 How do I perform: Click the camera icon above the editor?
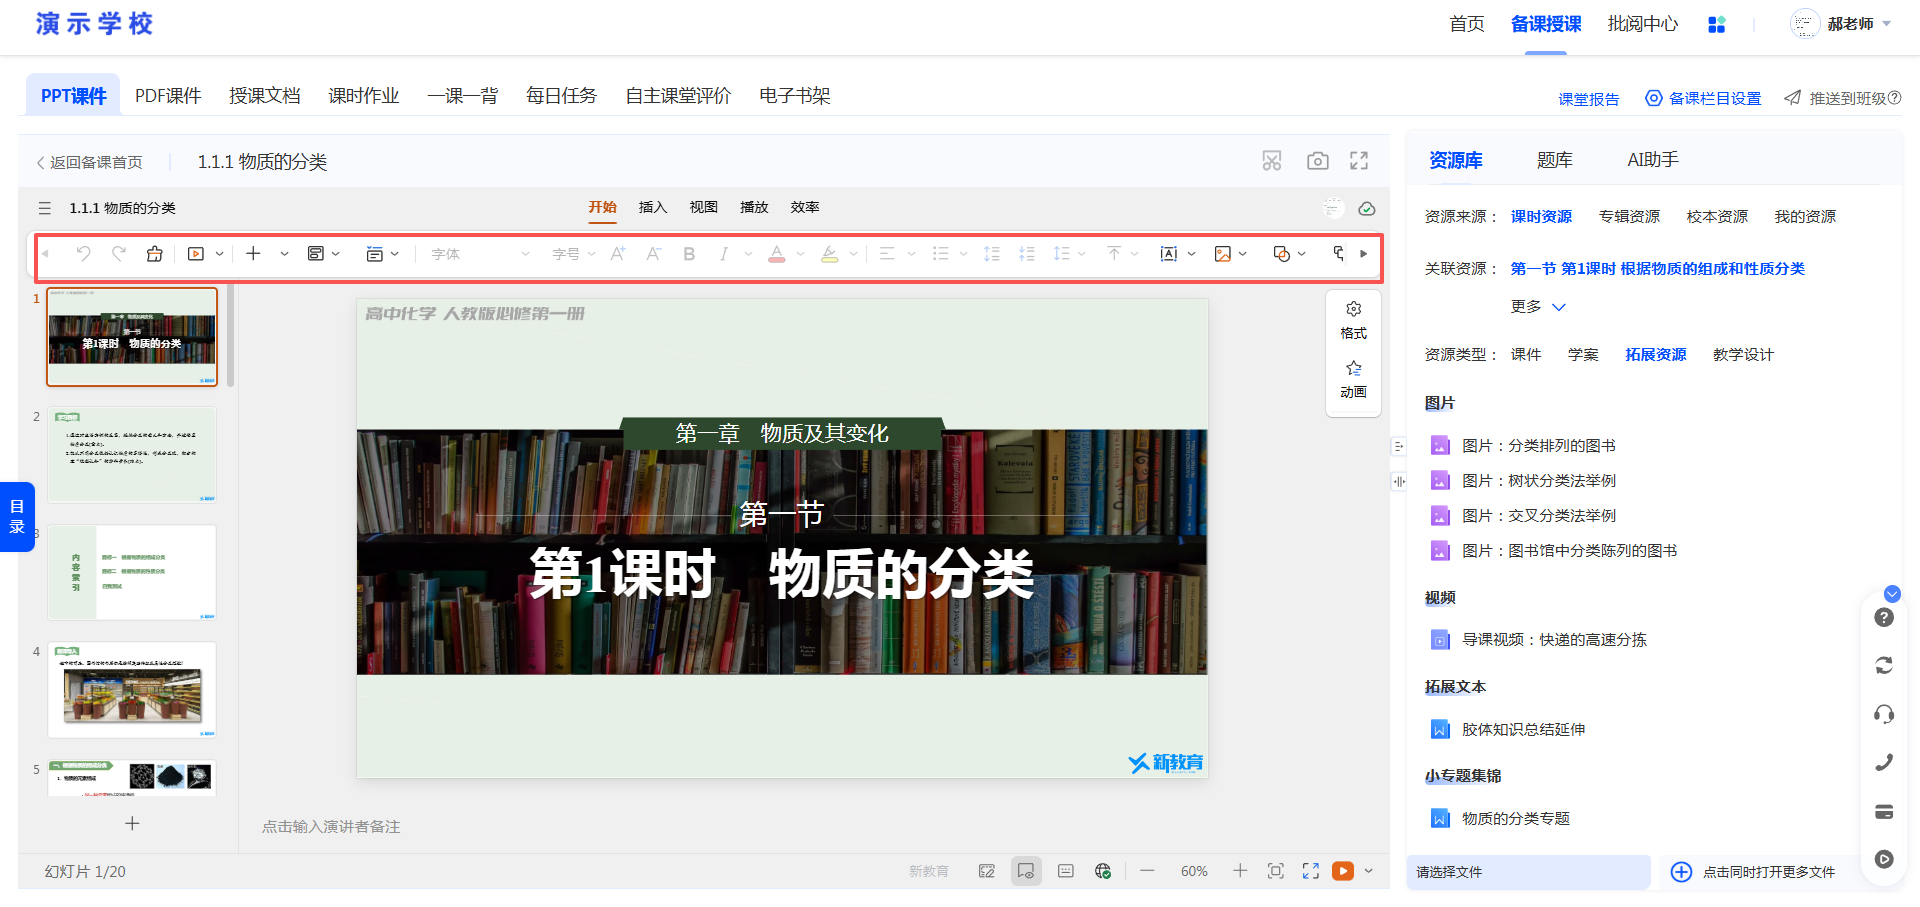(x=1318, y=161)
